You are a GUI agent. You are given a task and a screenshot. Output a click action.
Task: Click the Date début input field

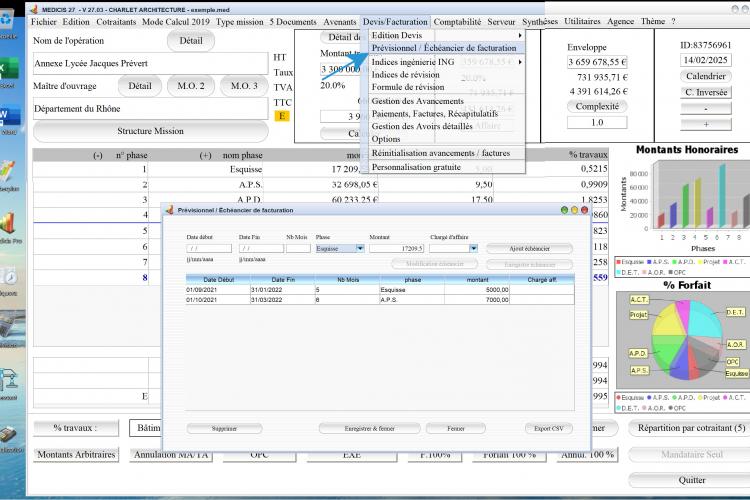click(209, 248)
